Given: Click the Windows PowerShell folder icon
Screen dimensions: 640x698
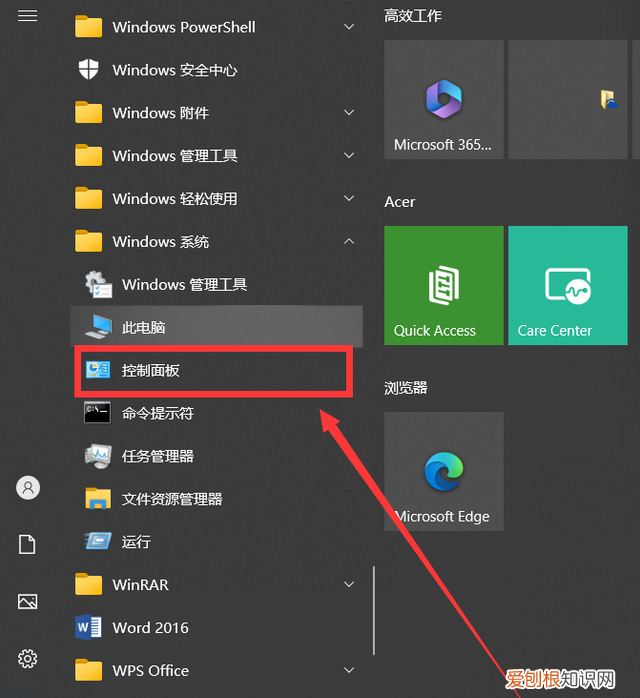Looking at the screenshot, I should click(x=89, y=27).
